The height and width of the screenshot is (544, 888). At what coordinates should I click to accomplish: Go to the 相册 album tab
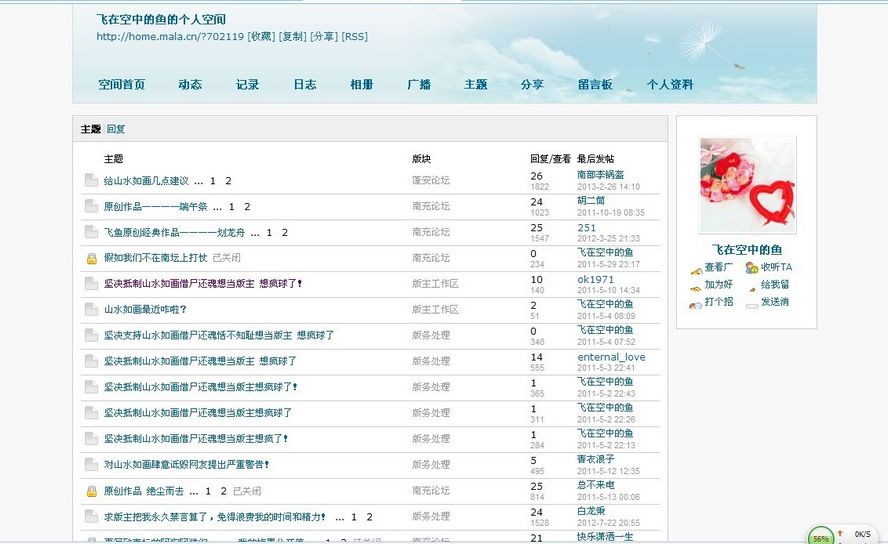[362, 85]
